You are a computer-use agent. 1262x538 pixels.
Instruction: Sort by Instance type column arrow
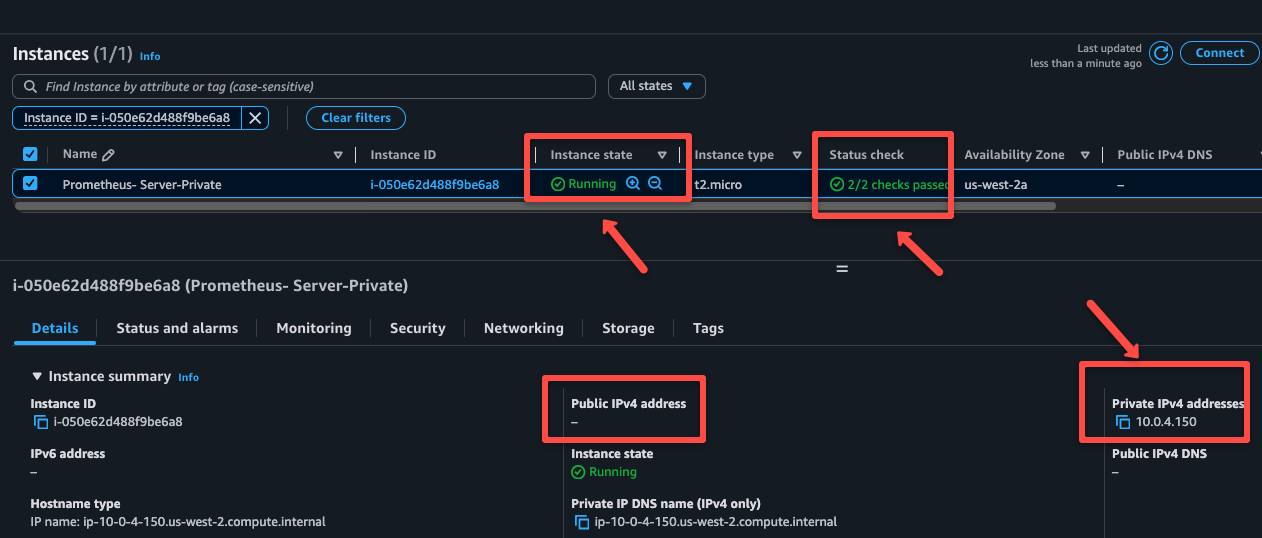797,155
